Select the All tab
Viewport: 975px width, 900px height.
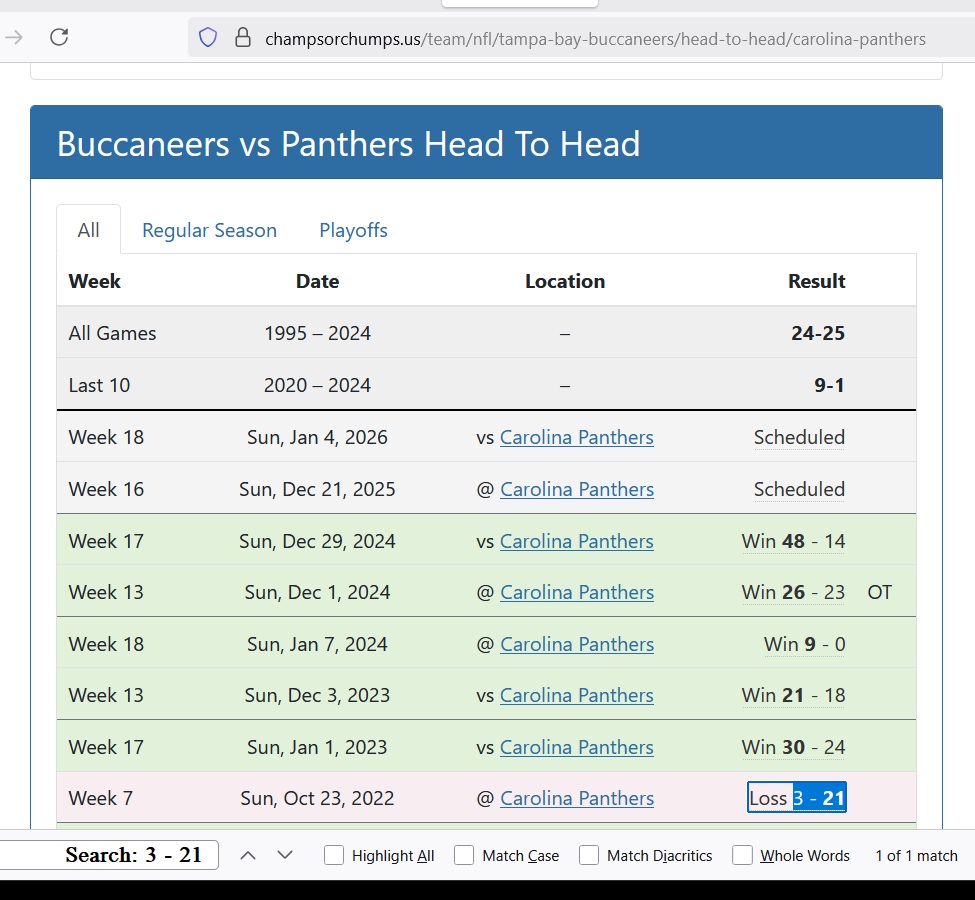89,230
